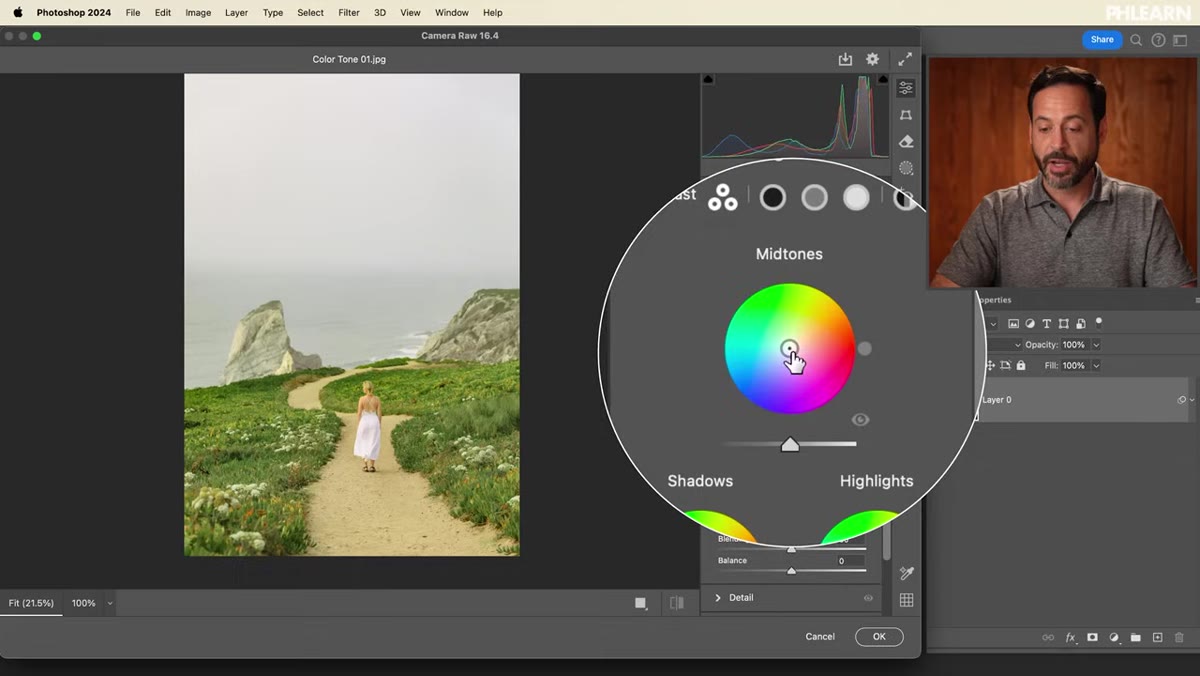Choose the Midtones wheel mode icon
This screenshot has width=1200, height=676.
814,198
